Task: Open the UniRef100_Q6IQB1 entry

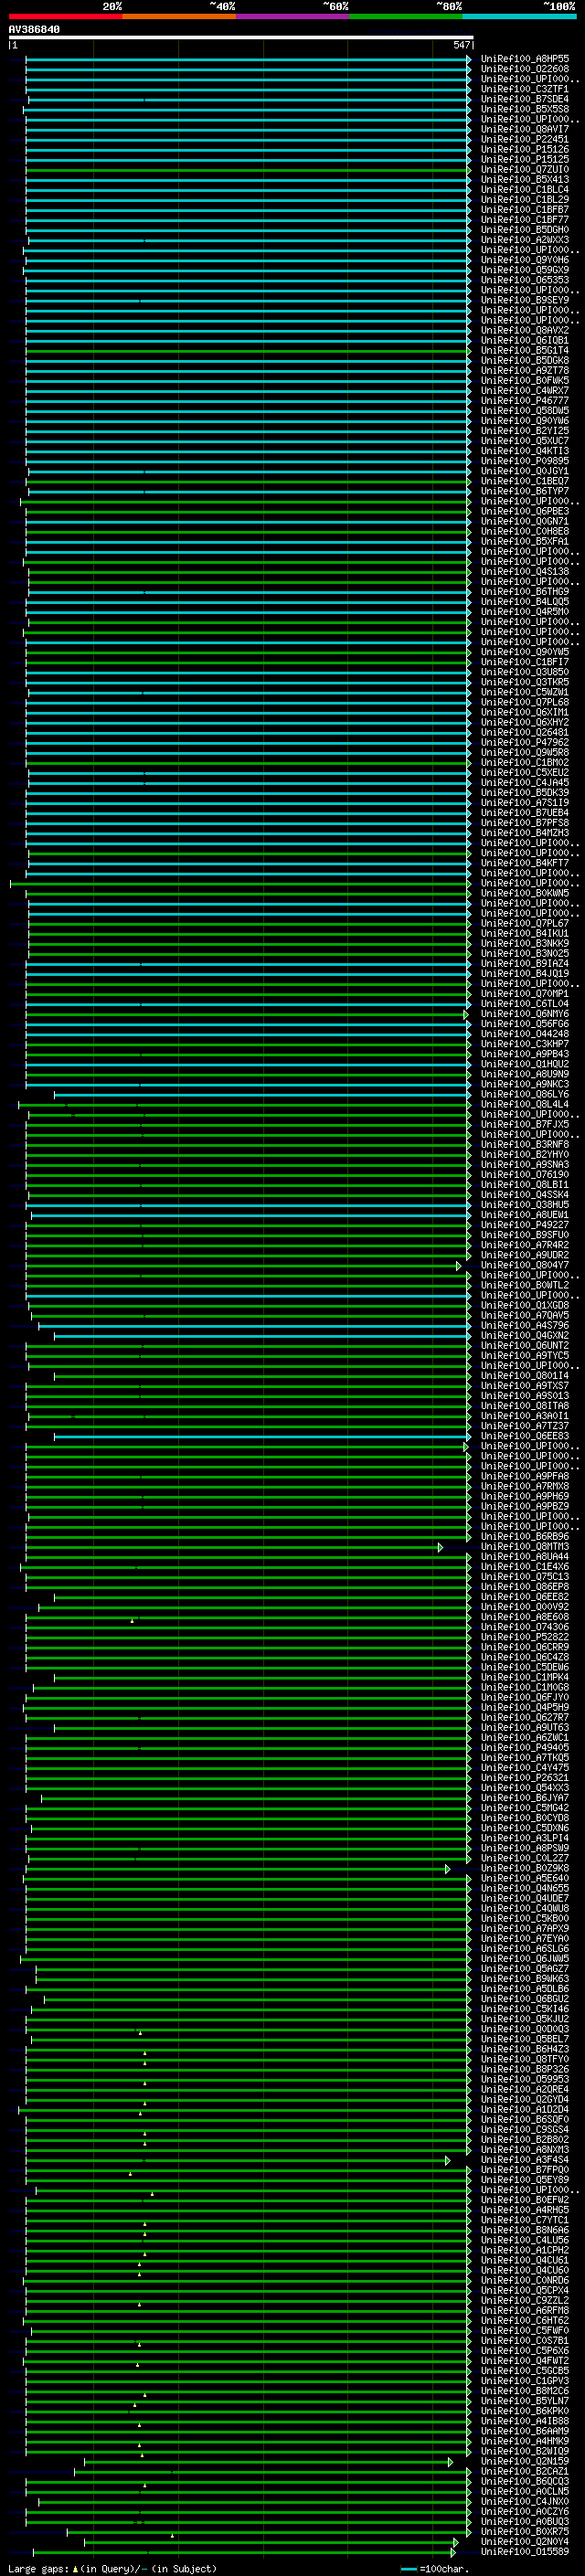Action: tap(525, 340)
